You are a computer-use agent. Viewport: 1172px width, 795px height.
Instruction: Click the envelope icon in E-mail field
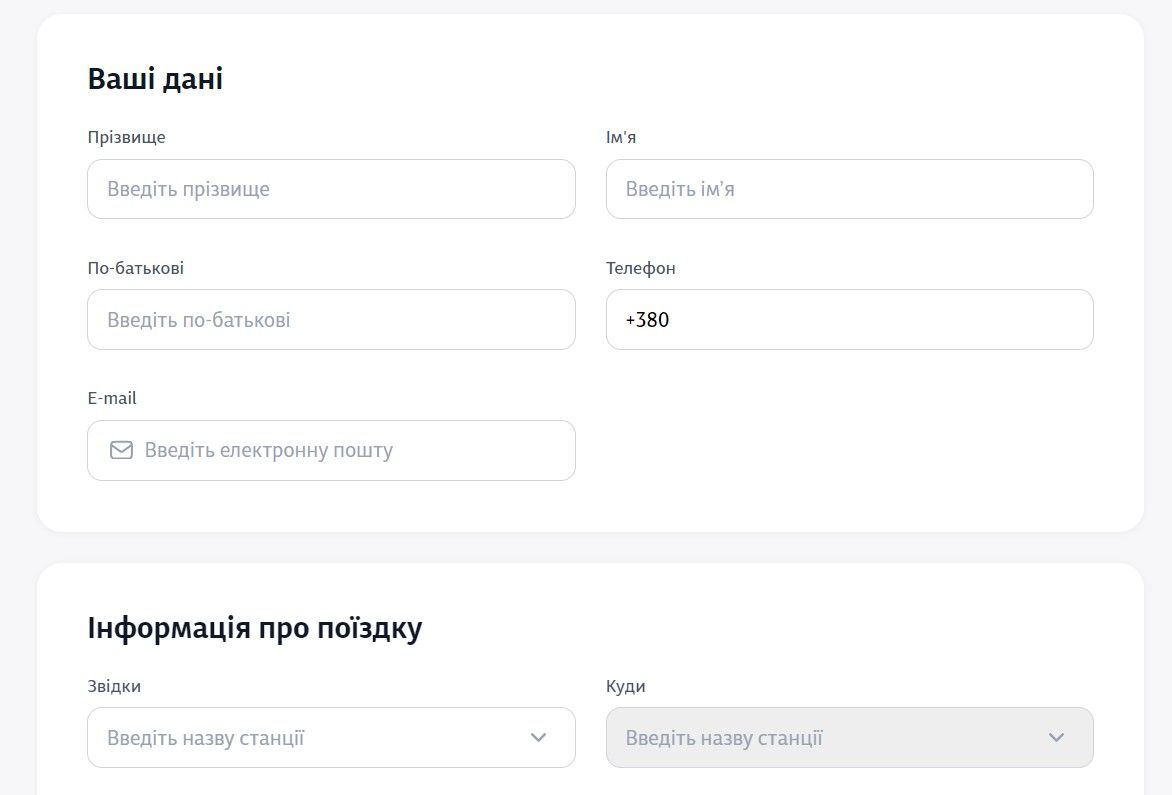[120, 450]
